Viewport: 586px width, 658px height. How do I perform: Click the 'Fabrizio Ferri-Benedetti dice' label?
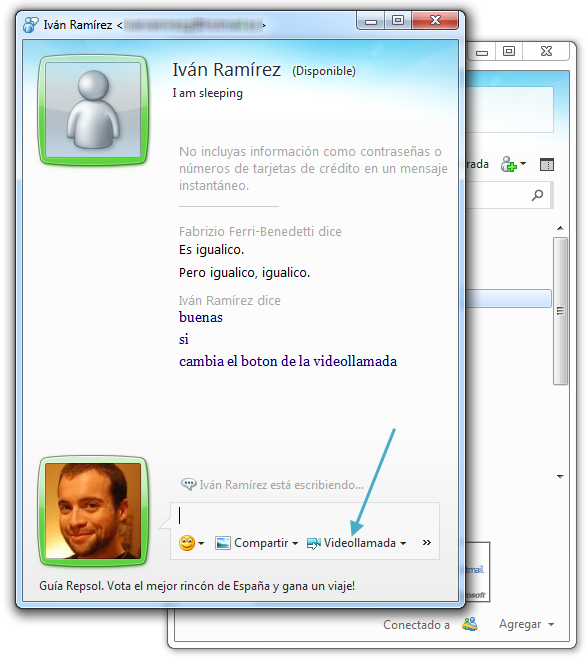click(x=260, y=231)
